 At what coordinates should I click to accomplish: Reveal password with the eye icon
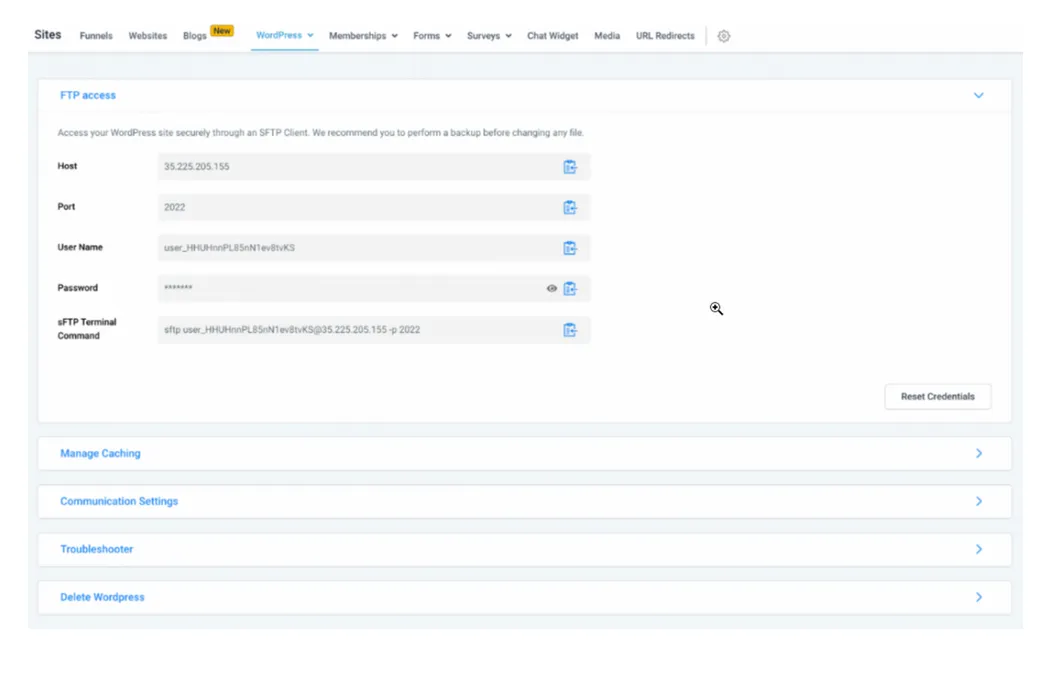coord(551,288)
